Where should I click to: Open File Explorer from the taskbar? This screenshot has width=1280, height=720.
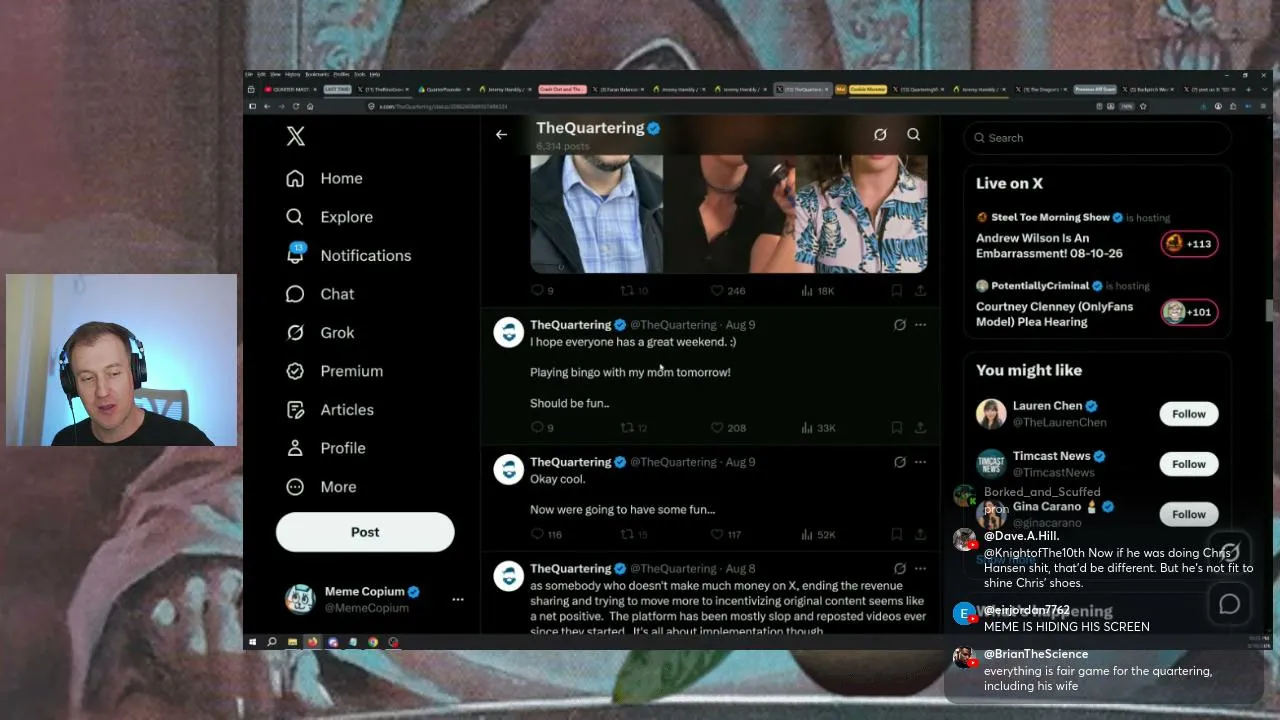pyautogui.click(x=292, y=642)
